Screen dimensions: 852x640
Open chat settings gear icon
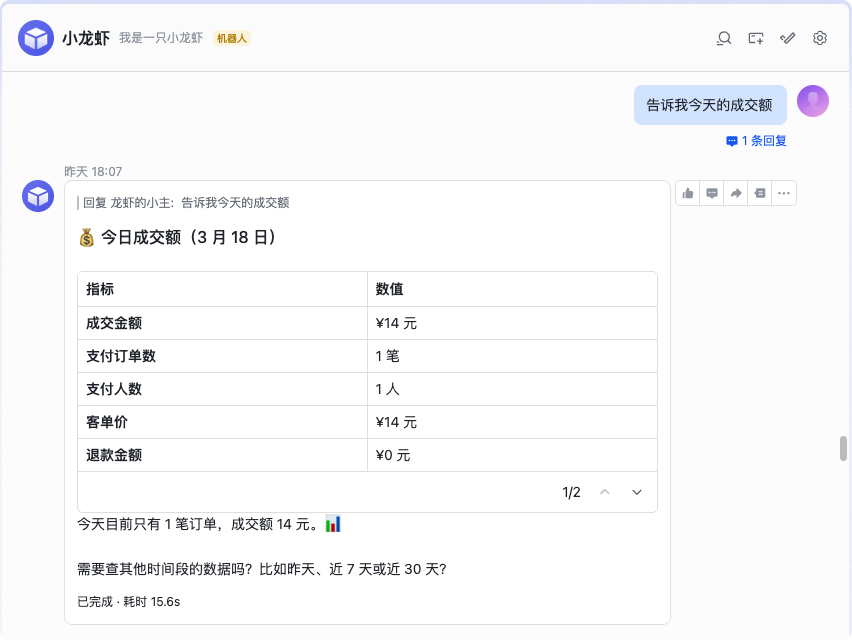point(820,39)
